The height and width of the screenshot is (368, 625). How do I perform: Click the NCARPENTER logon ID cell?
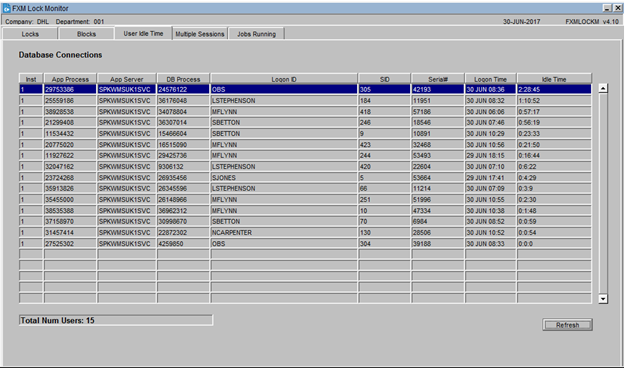(x=284, y=232)
